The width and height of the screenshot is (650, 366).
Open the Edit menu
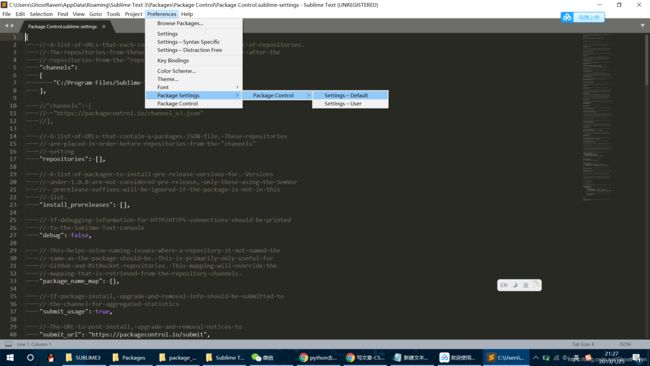[x=20, y=14]
